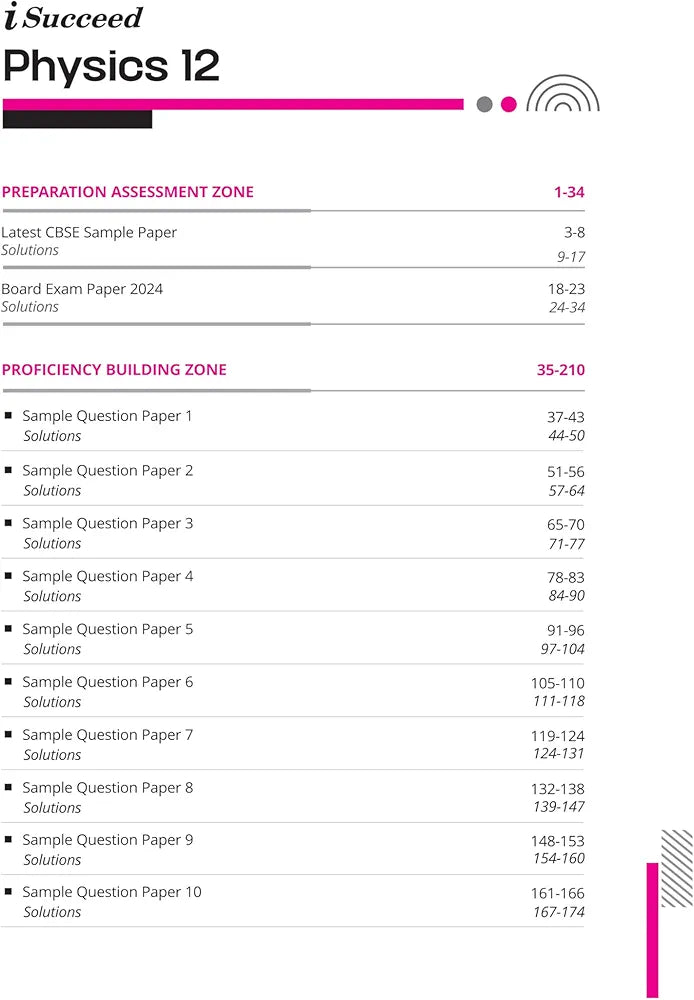
Task: Click the pink dot in the header
Action: coord(509,104)
